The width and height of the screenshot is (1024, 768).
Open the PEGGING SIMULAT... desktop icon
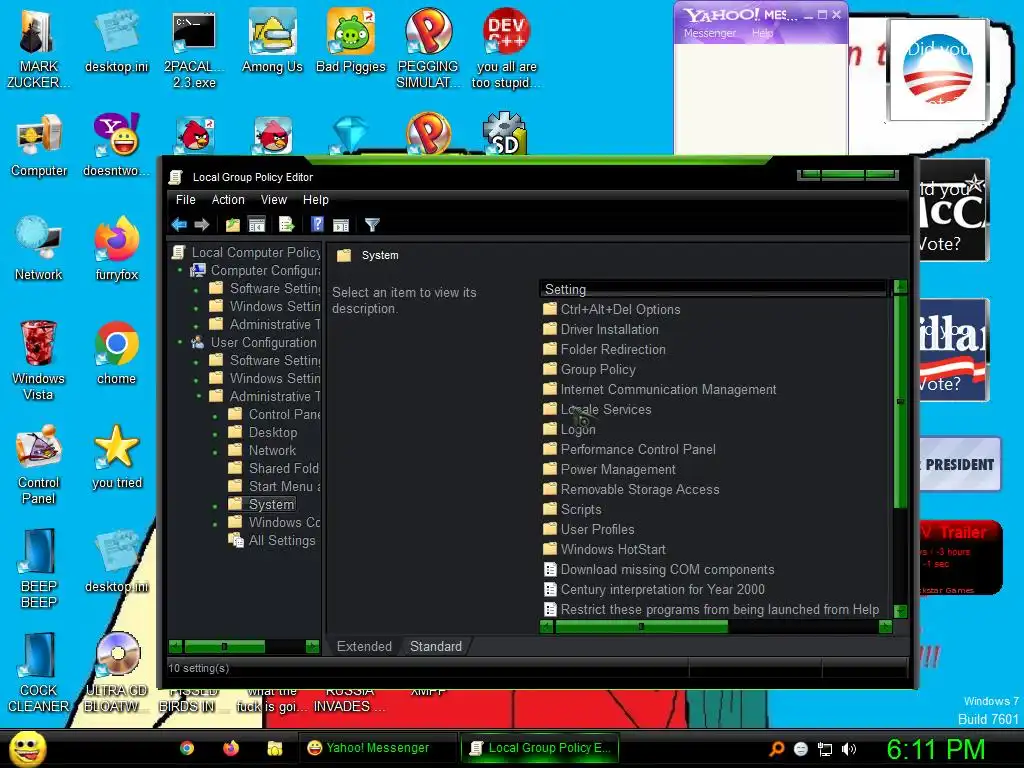coord(428,49)
